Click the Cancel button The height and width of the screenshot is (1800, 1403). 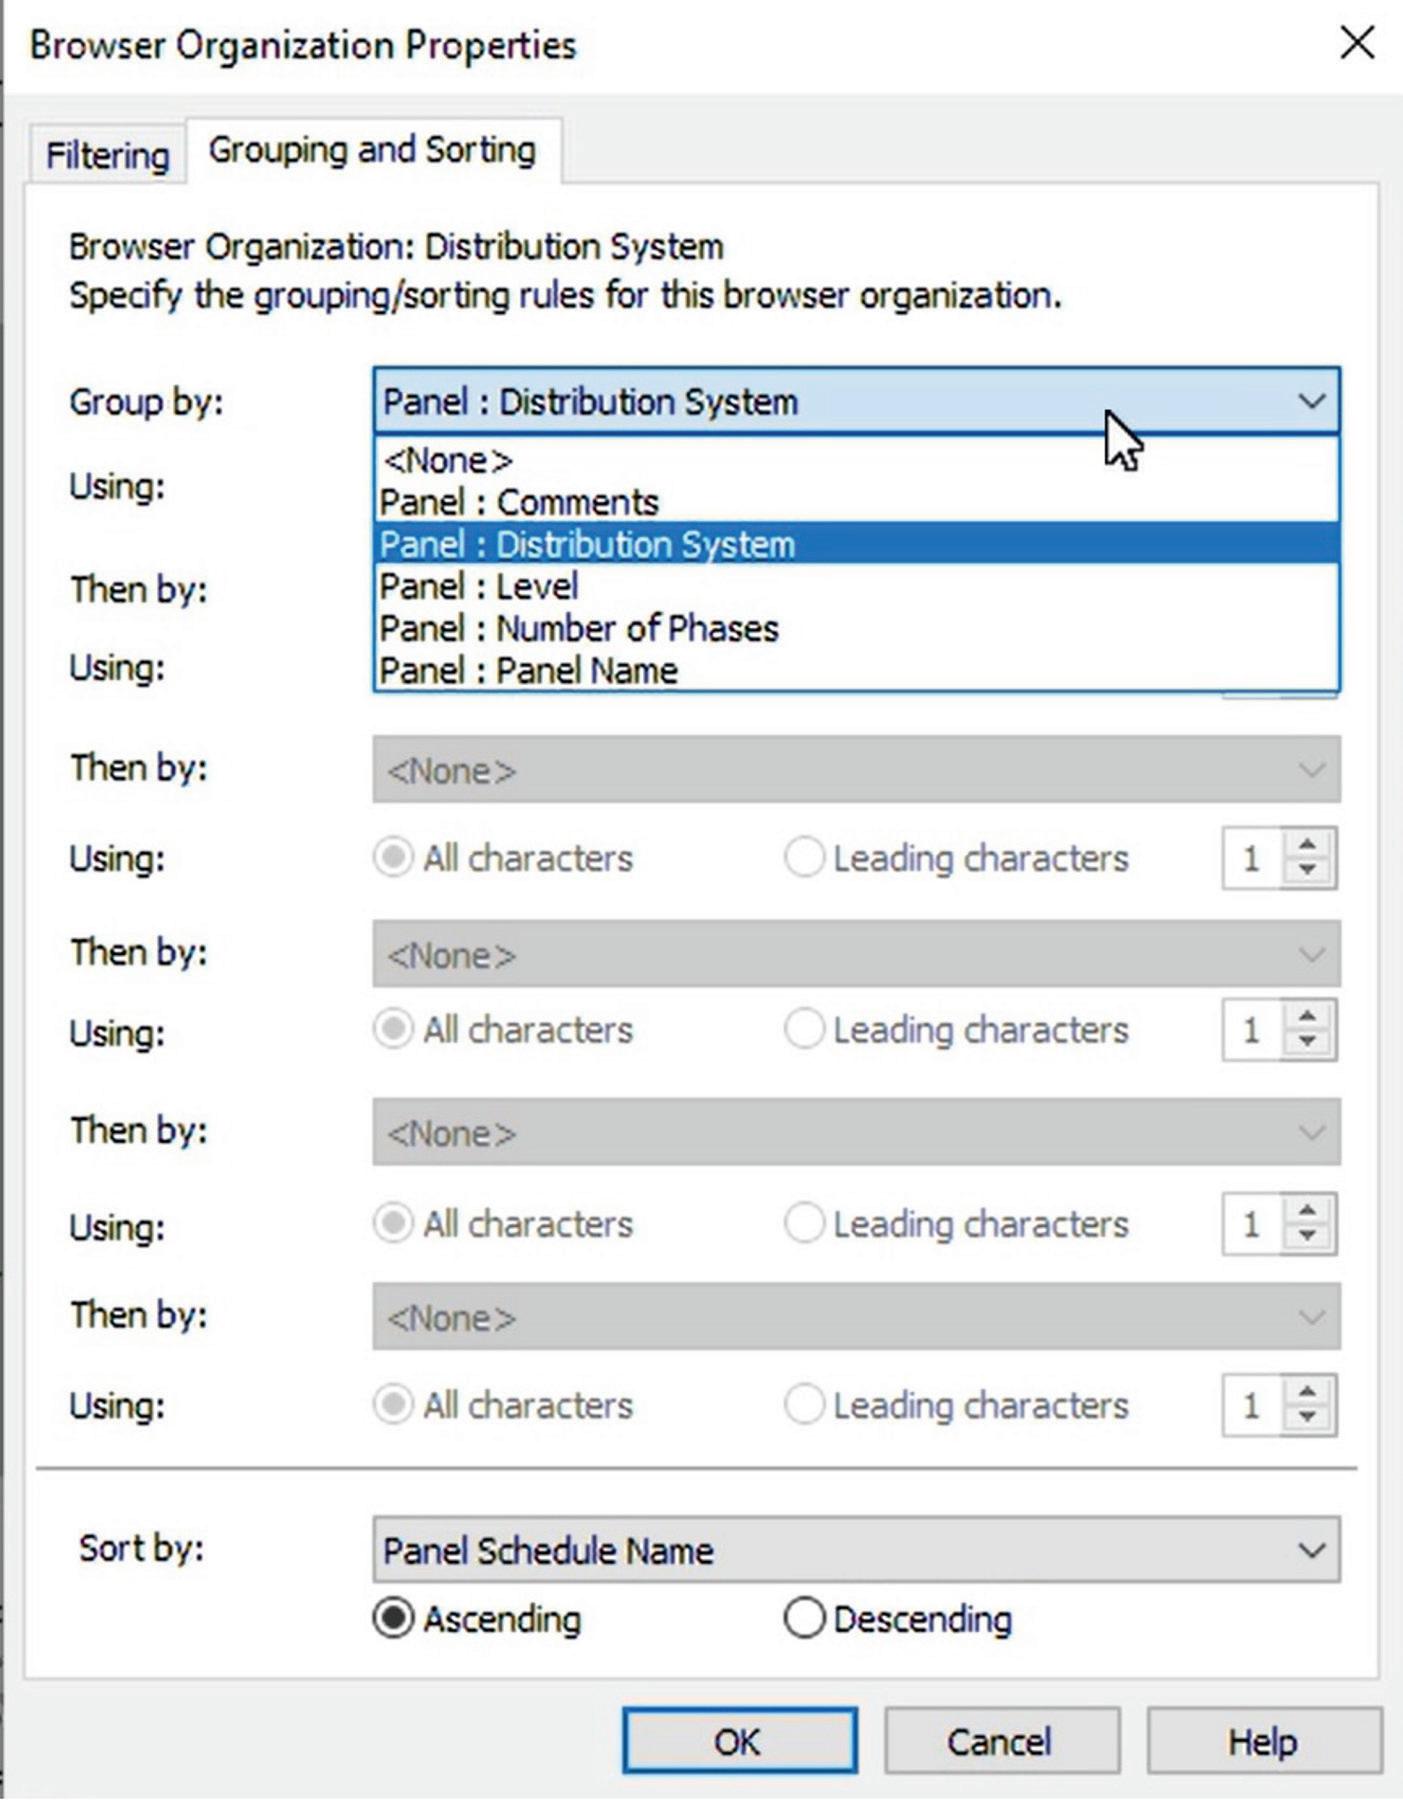pos(1001,1741)
